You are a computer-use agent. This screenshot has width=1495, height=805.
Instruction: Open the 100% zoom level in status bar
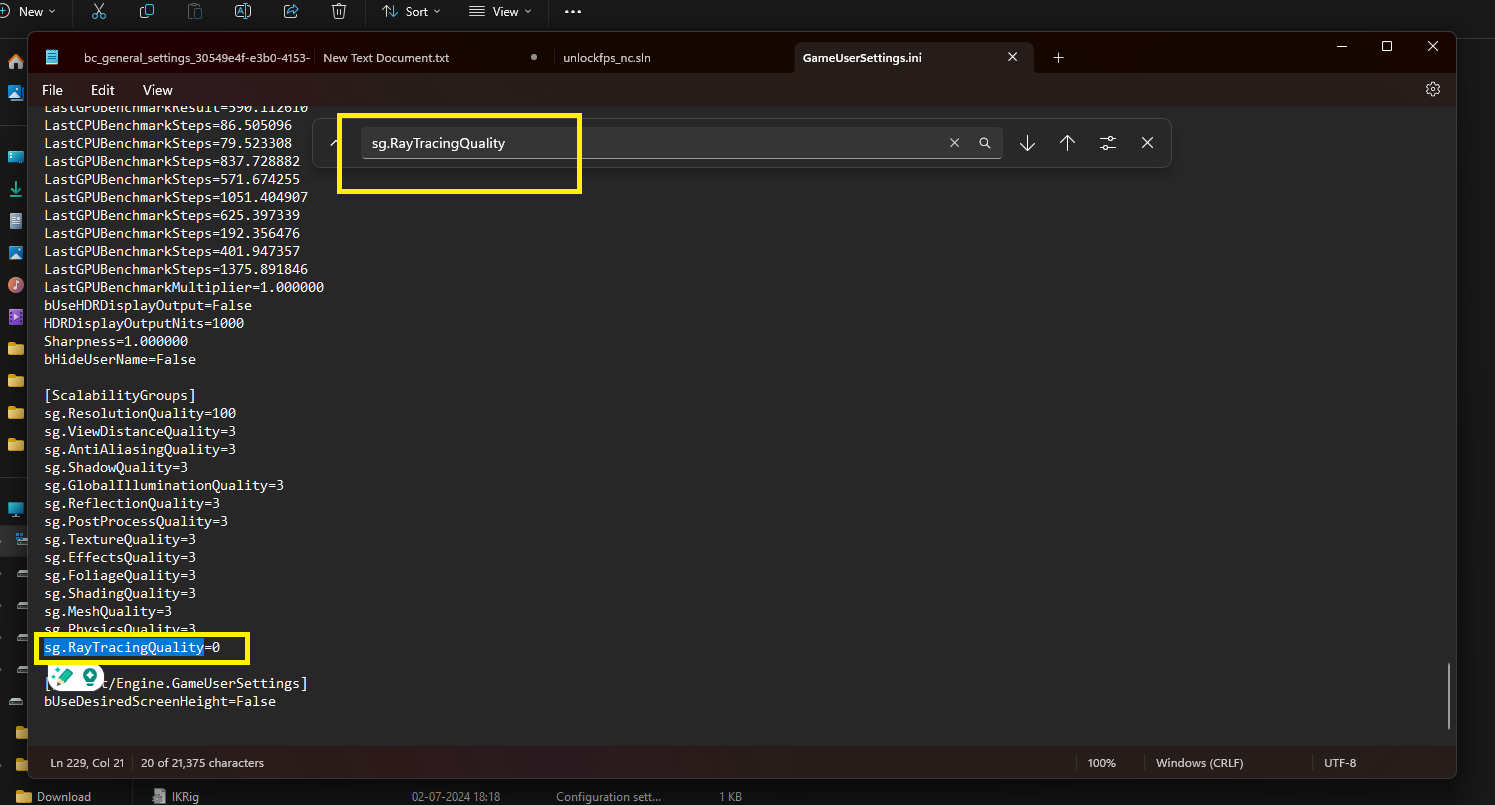click(1101, 763)
